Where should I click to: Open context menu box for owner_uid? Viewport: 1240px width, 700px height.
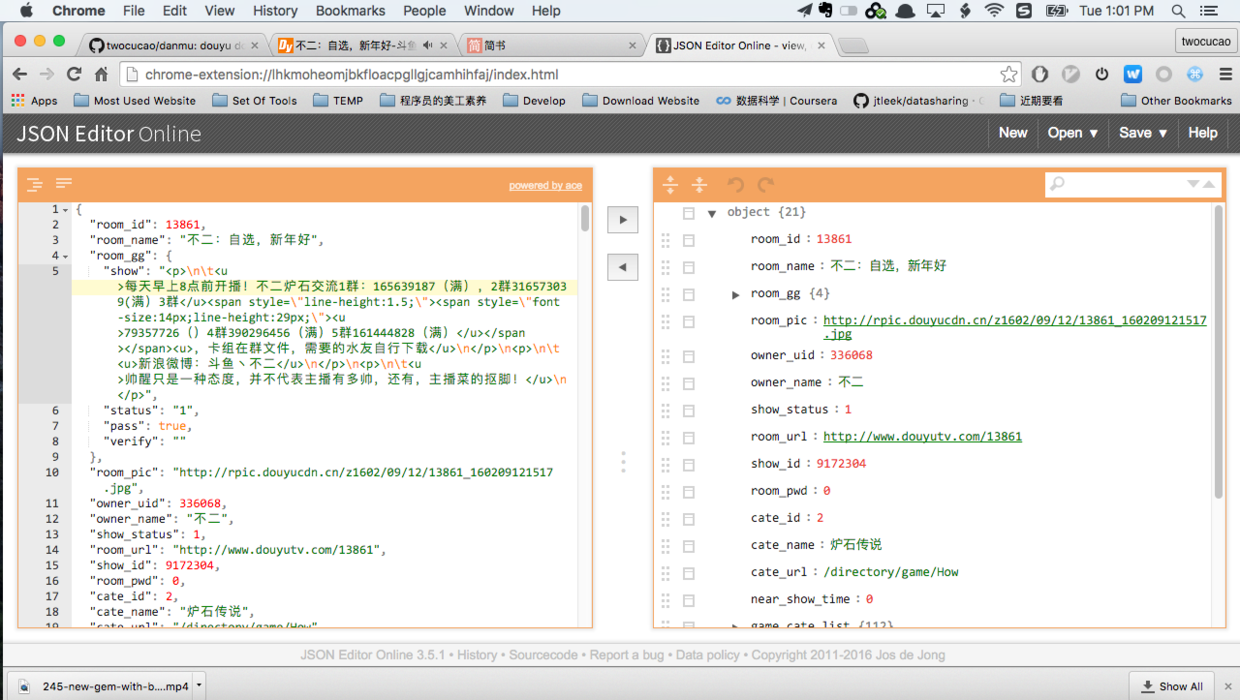coord(689,356)
